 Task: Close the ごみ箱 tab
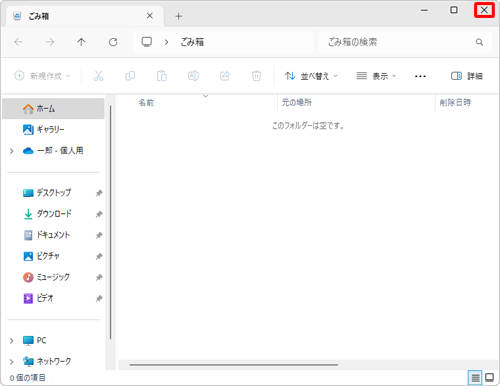coord(150,16)
